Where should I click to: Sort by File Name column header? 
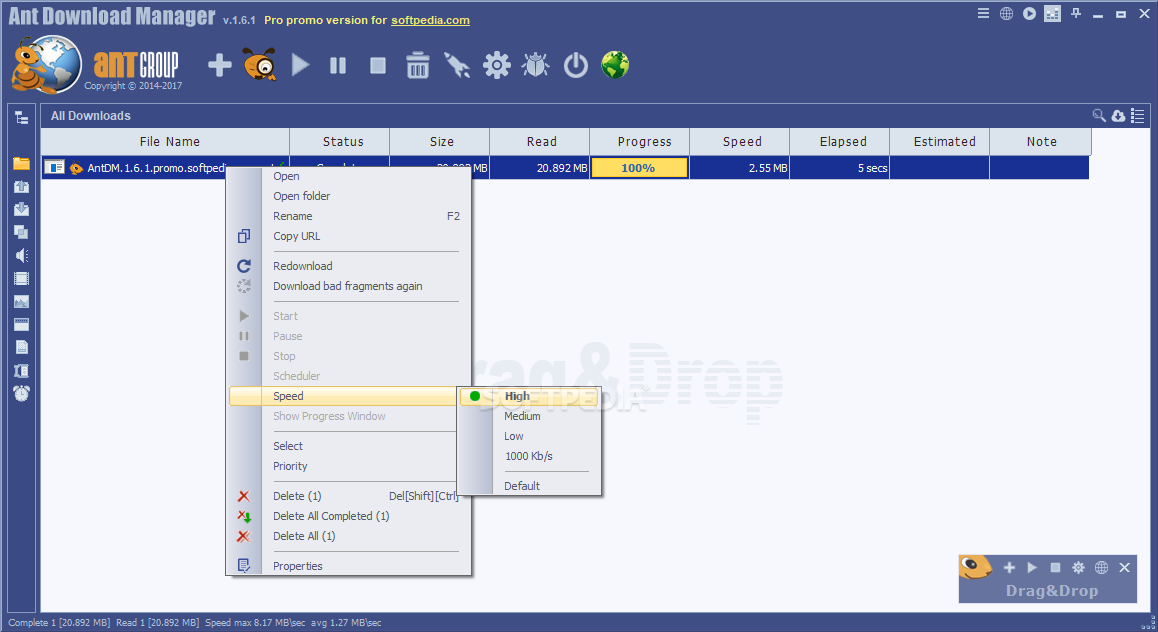[165, 141]
